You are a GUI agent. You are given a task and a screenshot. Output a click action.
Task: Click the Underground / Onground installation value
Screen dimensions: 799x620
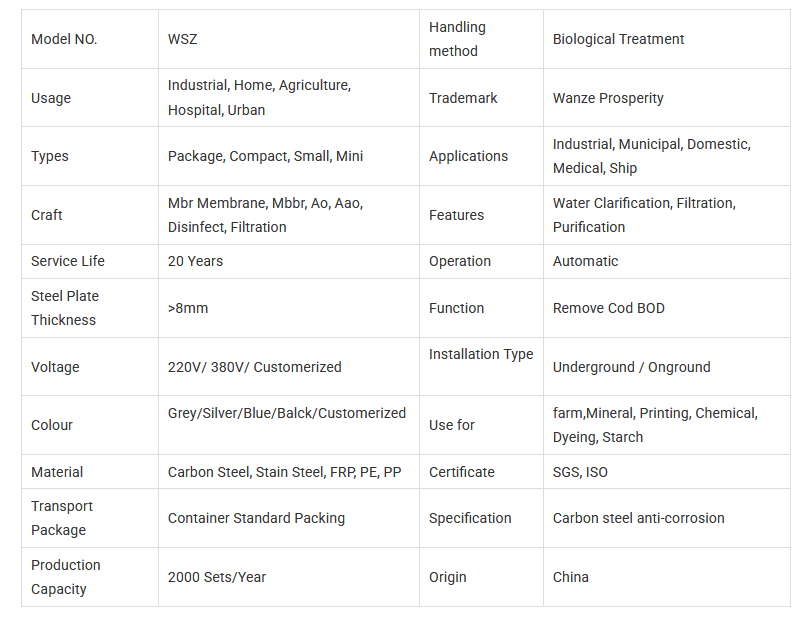(x=631, y=367)
